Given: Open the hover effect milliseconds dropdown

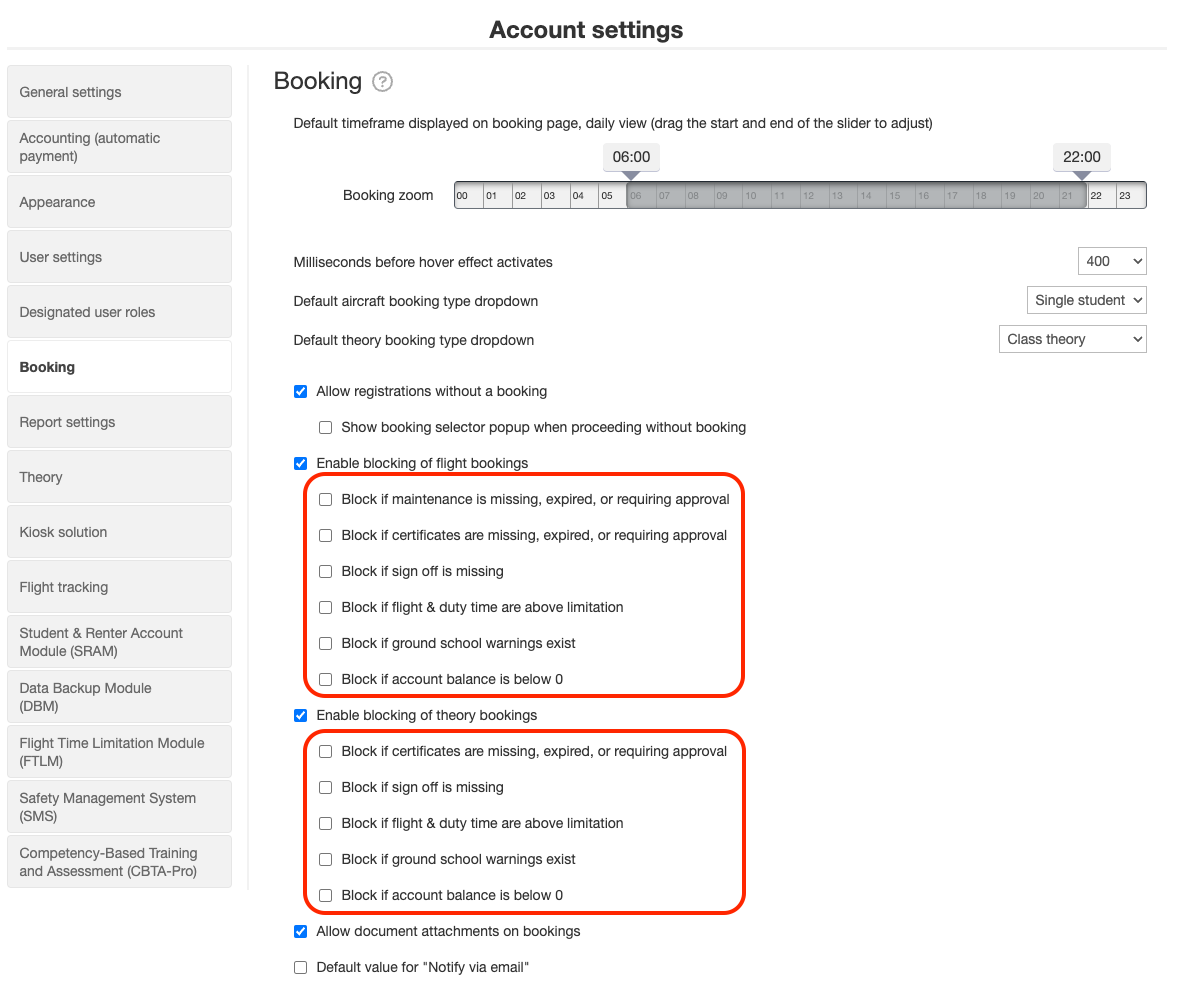Looking at the screenshot, I should tap(1112, 261).
